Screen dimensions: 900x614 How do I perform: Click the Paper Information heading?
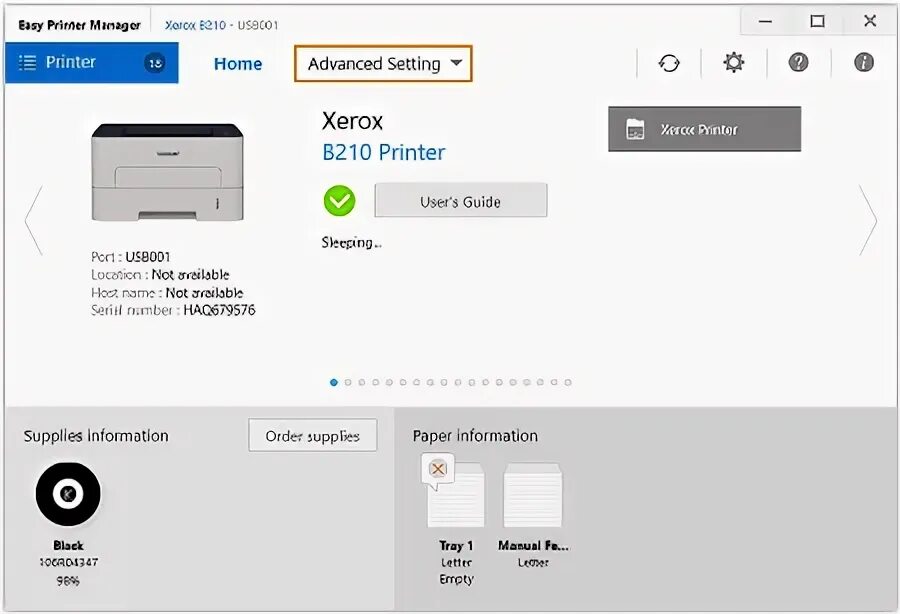pos(475,436)
